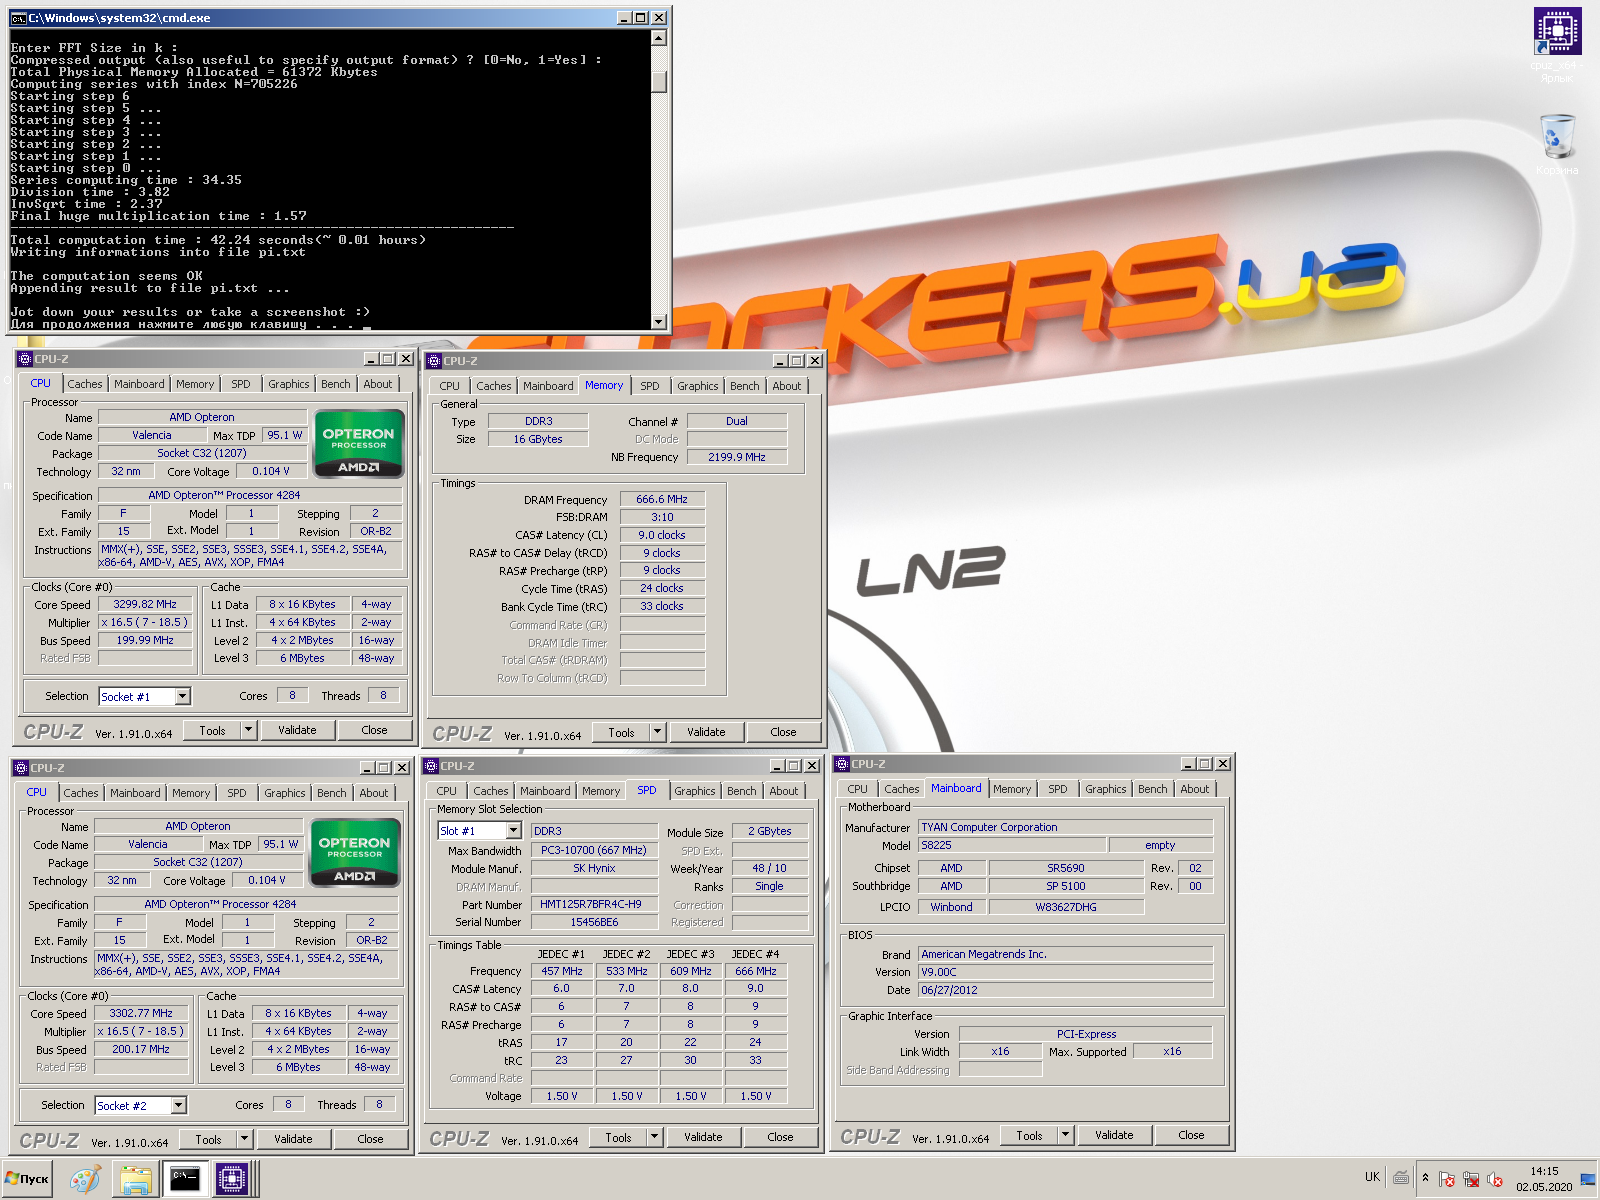Click cmd window scrollbar down arrow
Viewport: 1600px width, 1200px height.
click(x=658, y=321)
